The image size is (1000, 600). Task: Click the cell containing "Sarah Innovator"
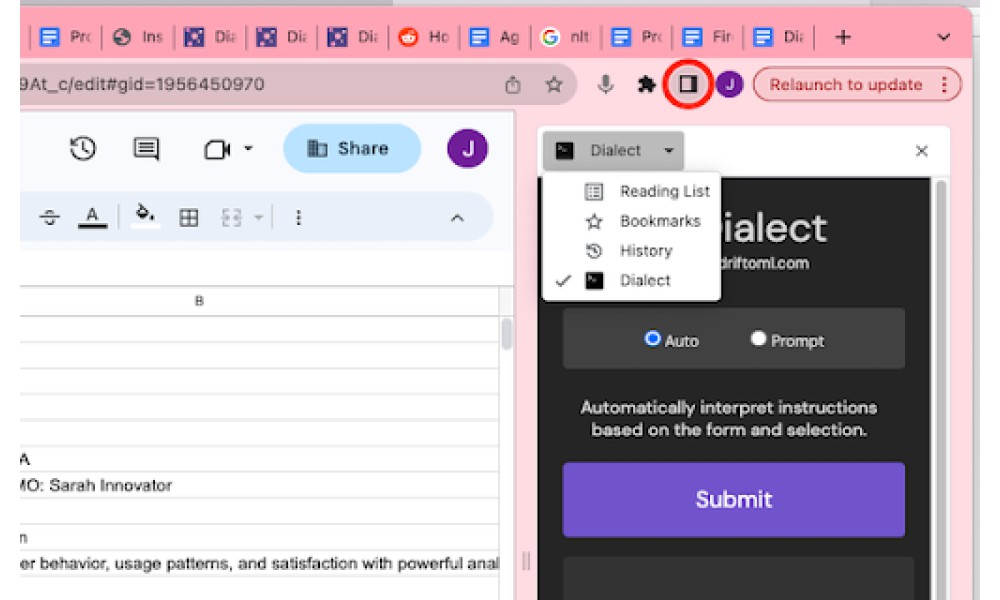(x=260, y=485)
